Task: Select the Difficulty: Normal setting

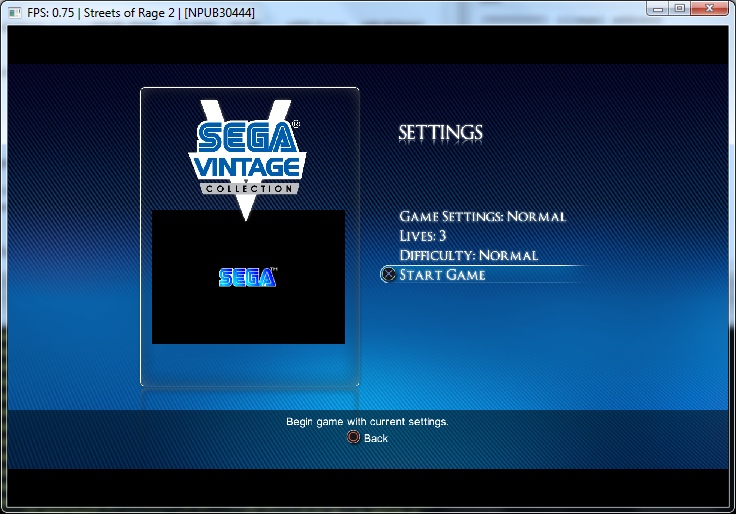Action: coord(468,255)
